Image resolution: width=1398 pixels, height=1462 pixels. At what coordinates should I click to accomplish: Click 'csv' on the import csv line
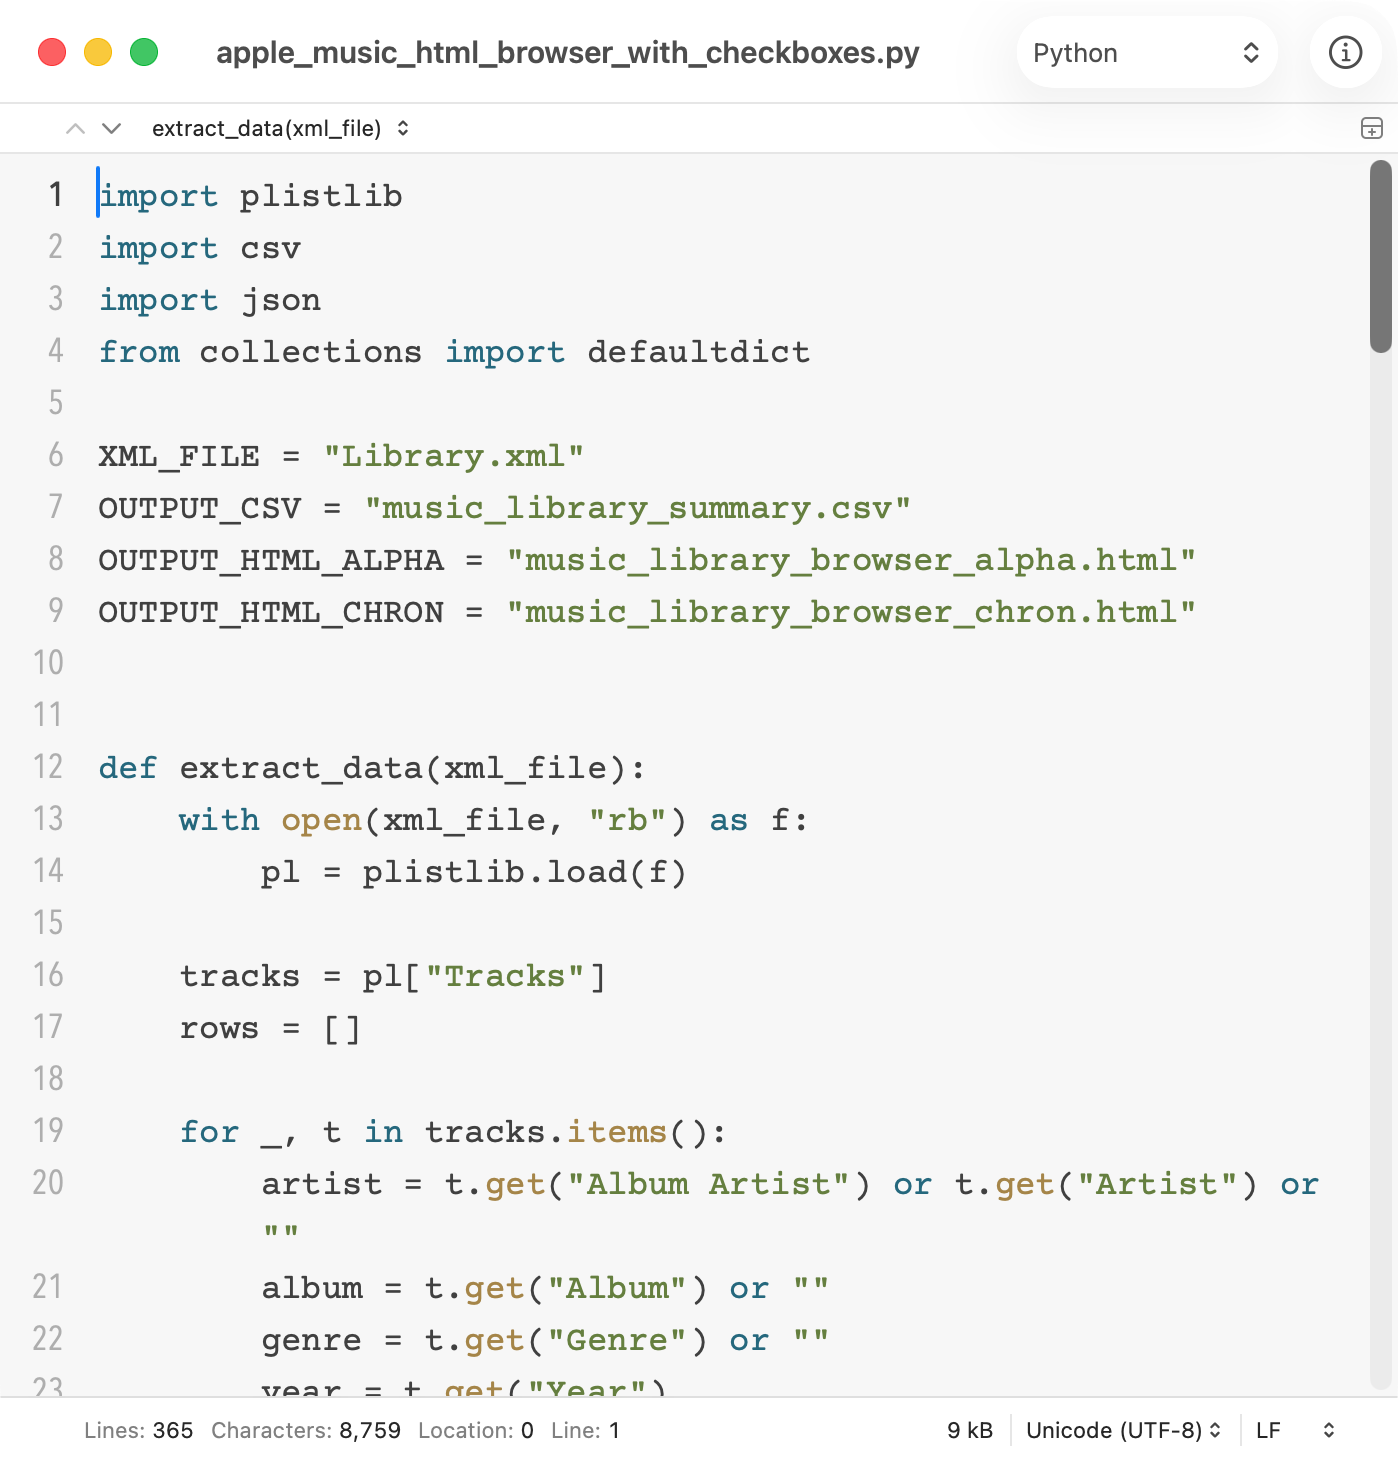coord(271,248)
